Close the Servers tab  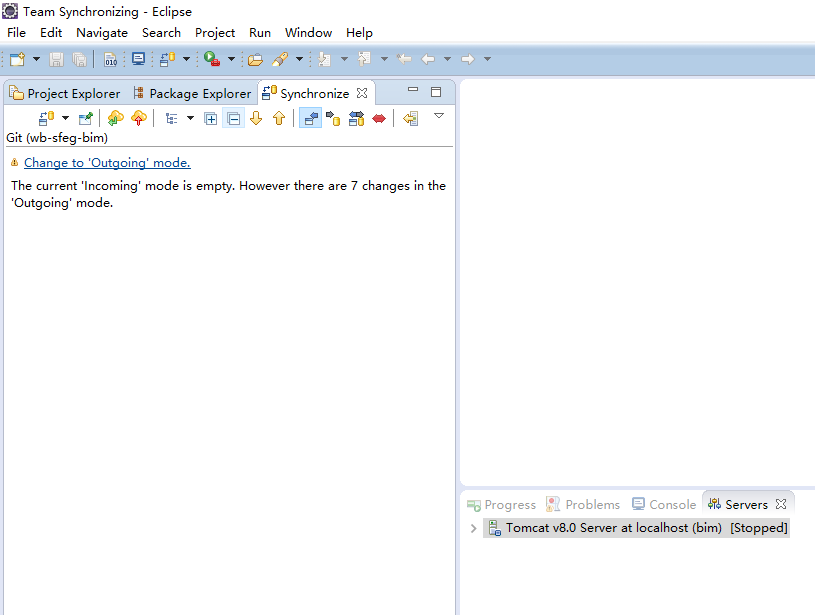click(781, 504)
